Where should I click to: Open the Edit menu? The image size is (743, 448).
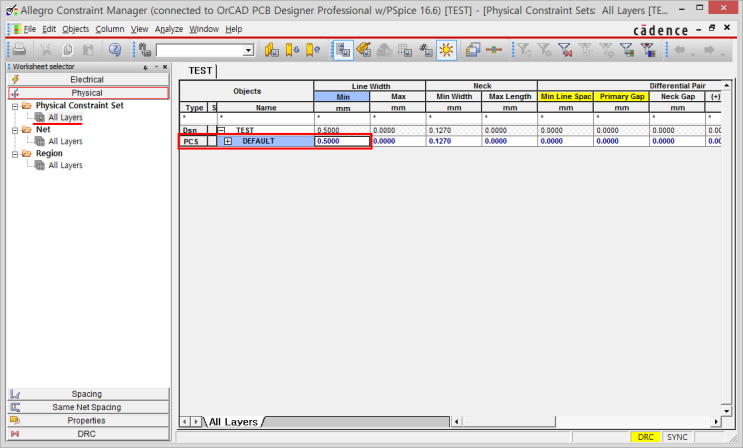pos(49,29)
